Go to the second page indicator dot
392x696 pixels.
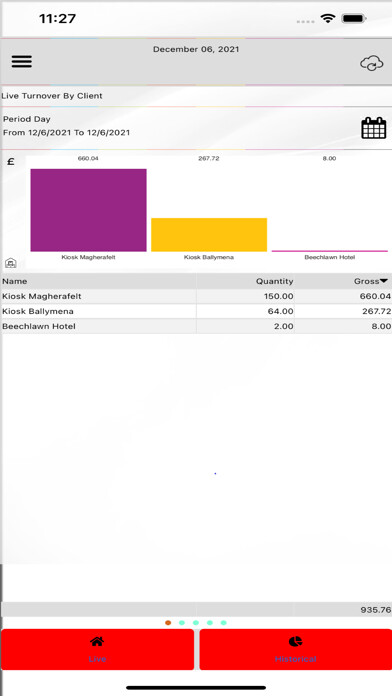pos(182,623)
